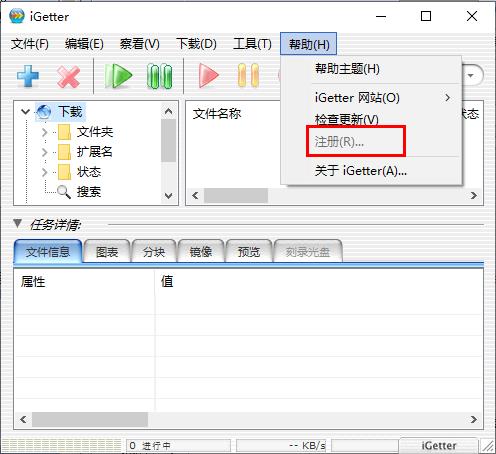
Task: Click the green pause-all icon
Action: [159, 76]
